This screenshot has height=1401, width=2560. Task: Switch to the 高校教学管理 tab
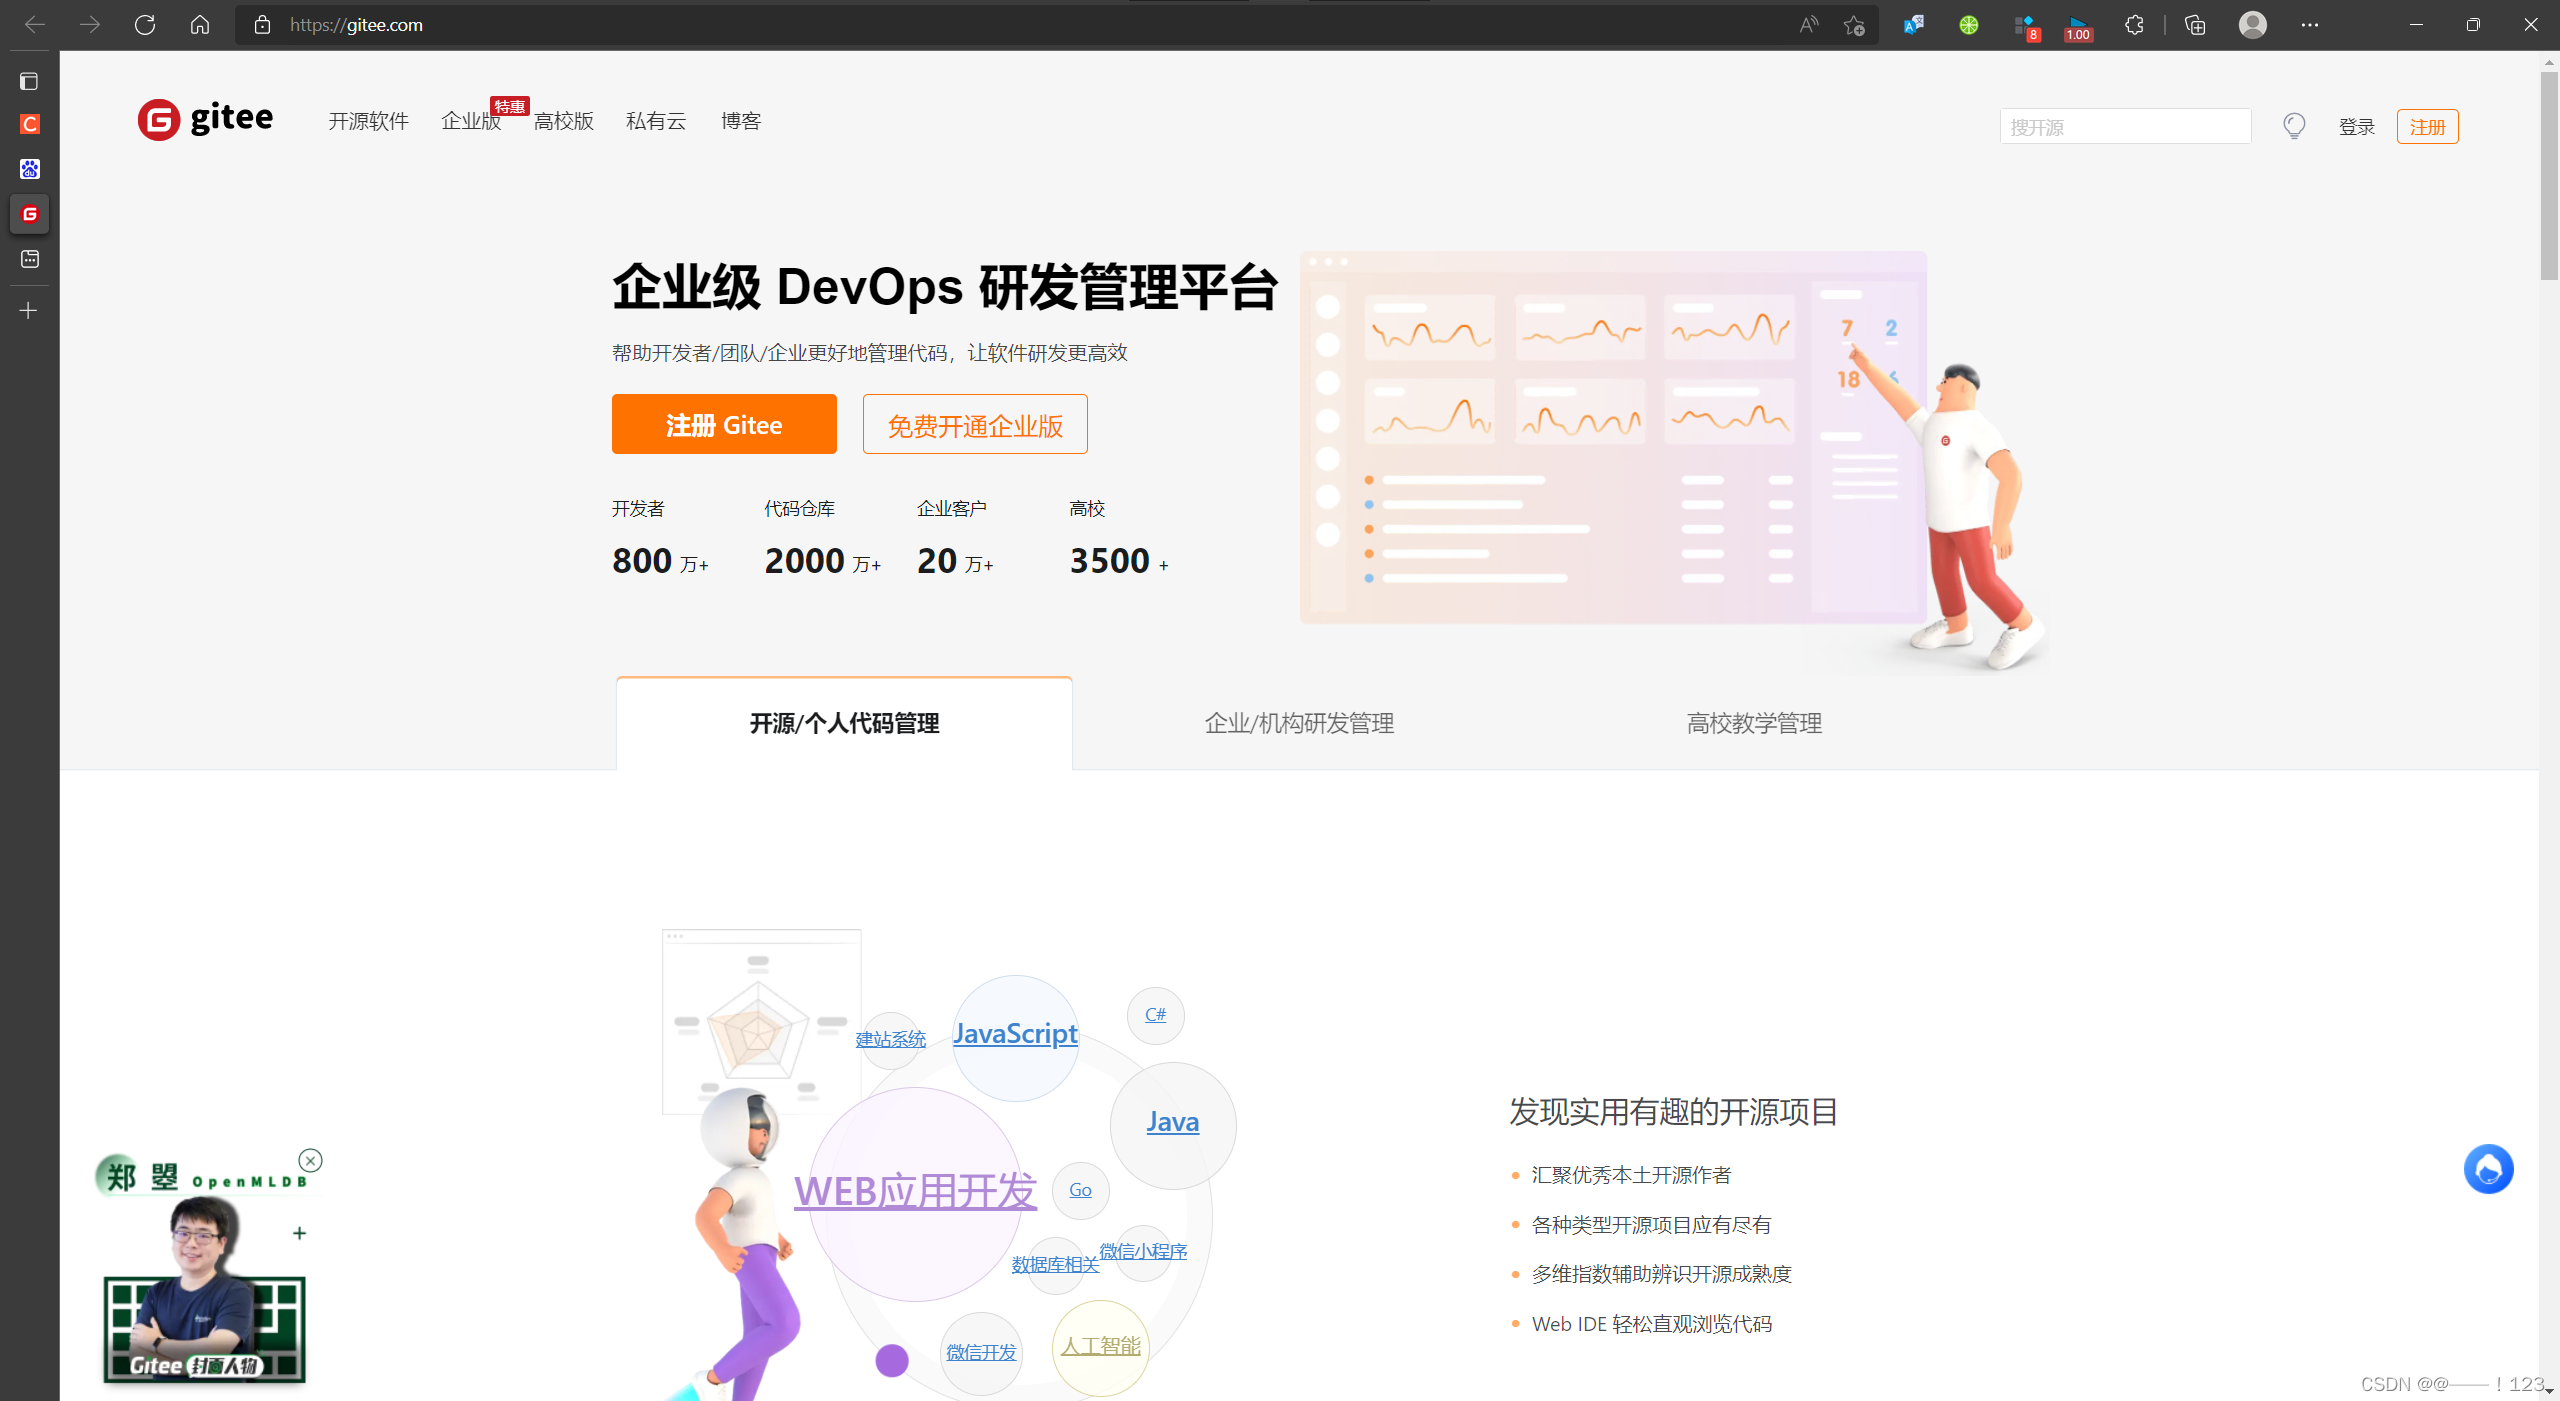(1753, 723)
